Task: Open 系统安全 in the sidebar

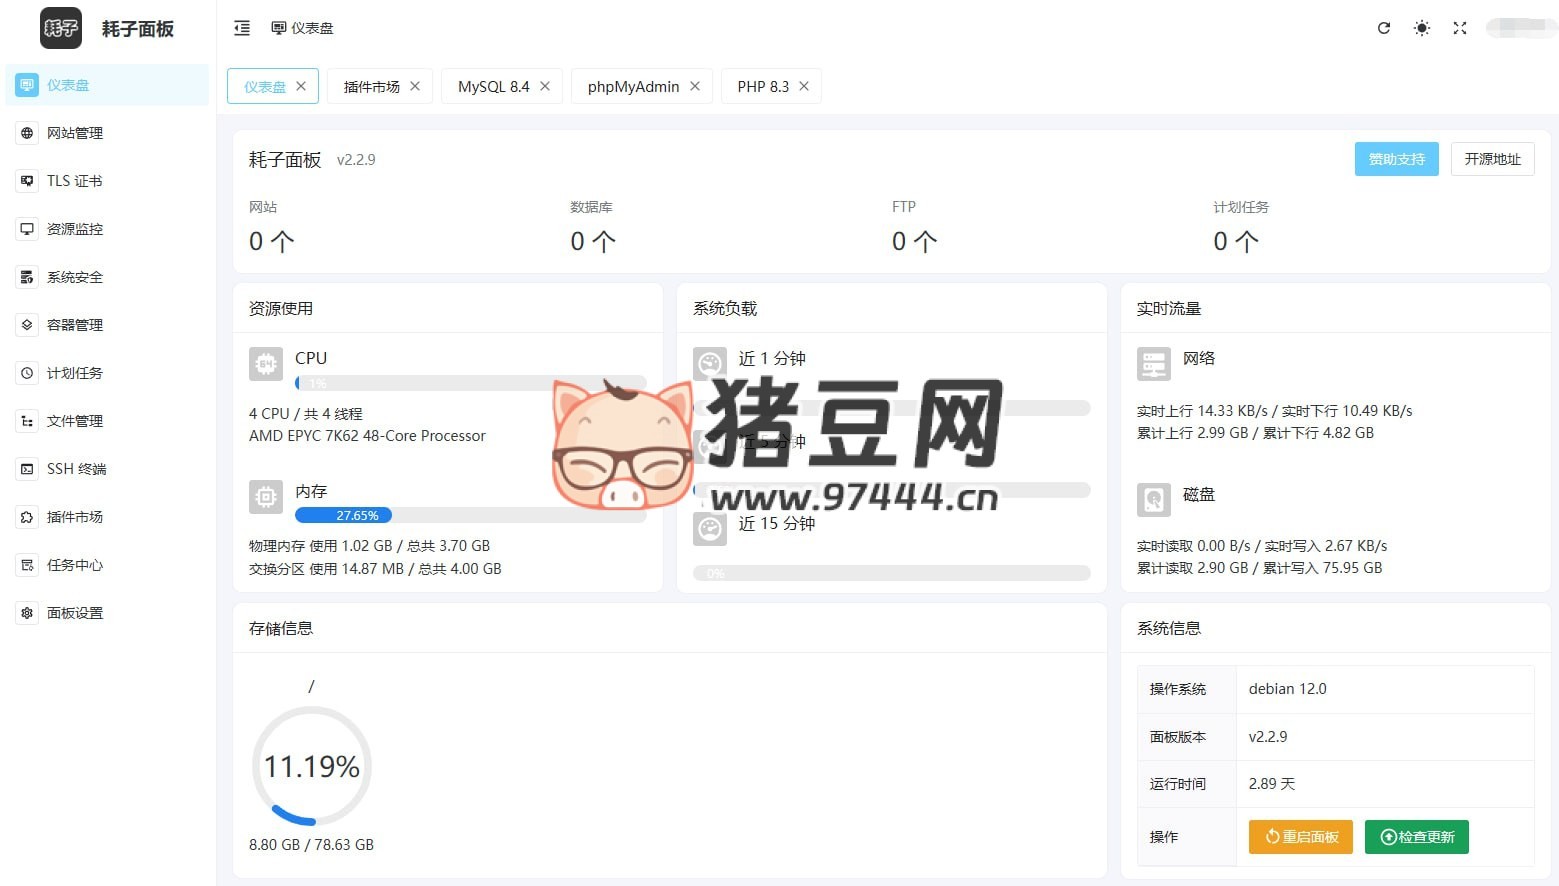Action: pyautogui.click(x=107, y=277)
